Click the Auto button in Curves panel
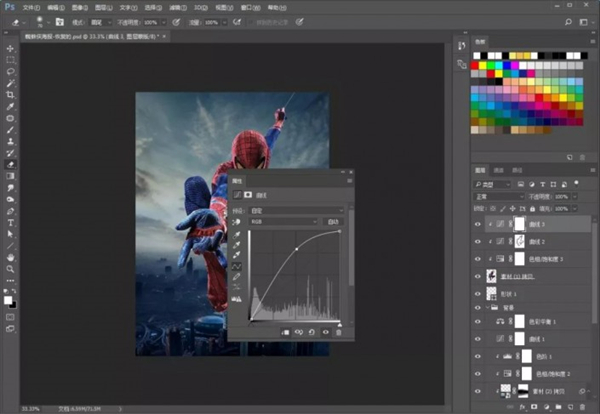The image size is (600, 414). point(334,221)
